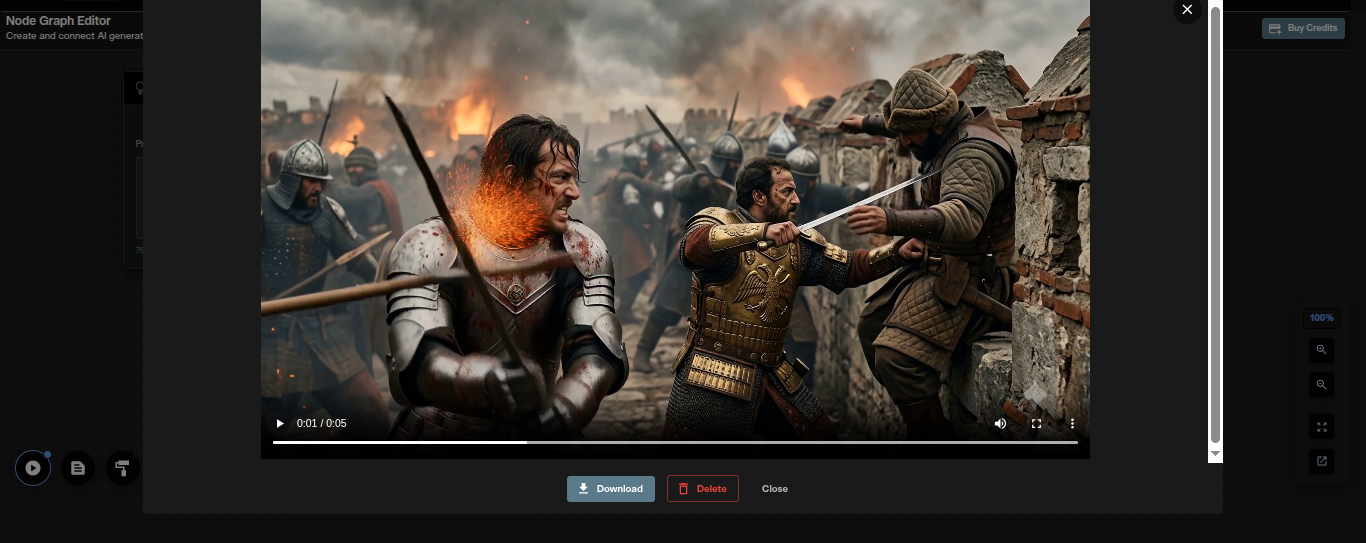Mute the video using the speaker icon
Viewport: 1366px width, 543px height.
(1000, 423)
